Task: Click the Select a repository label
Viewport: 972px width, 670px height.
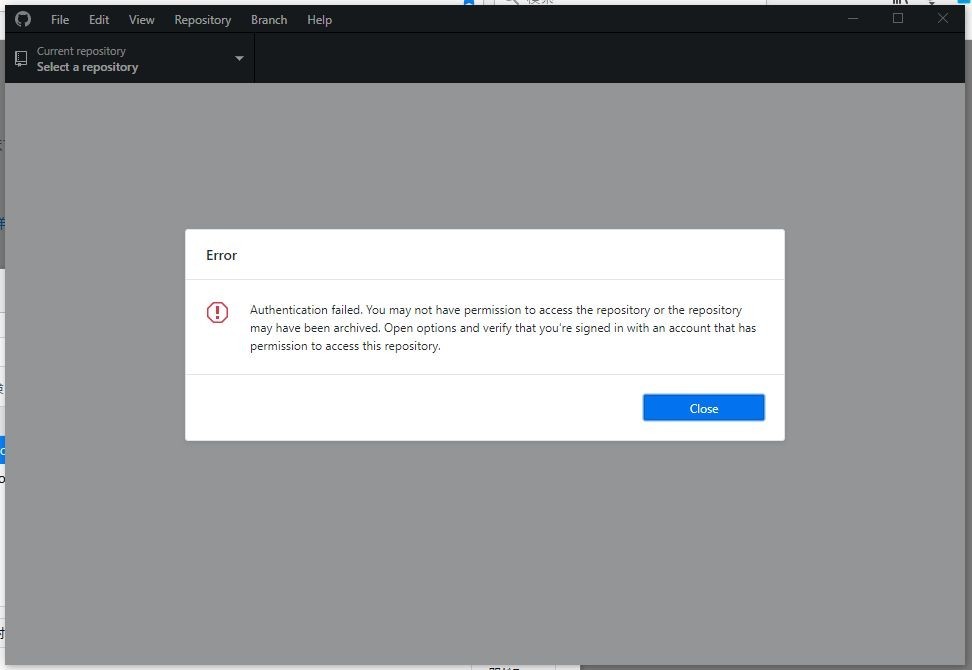Action: click(x=87, y=67)
